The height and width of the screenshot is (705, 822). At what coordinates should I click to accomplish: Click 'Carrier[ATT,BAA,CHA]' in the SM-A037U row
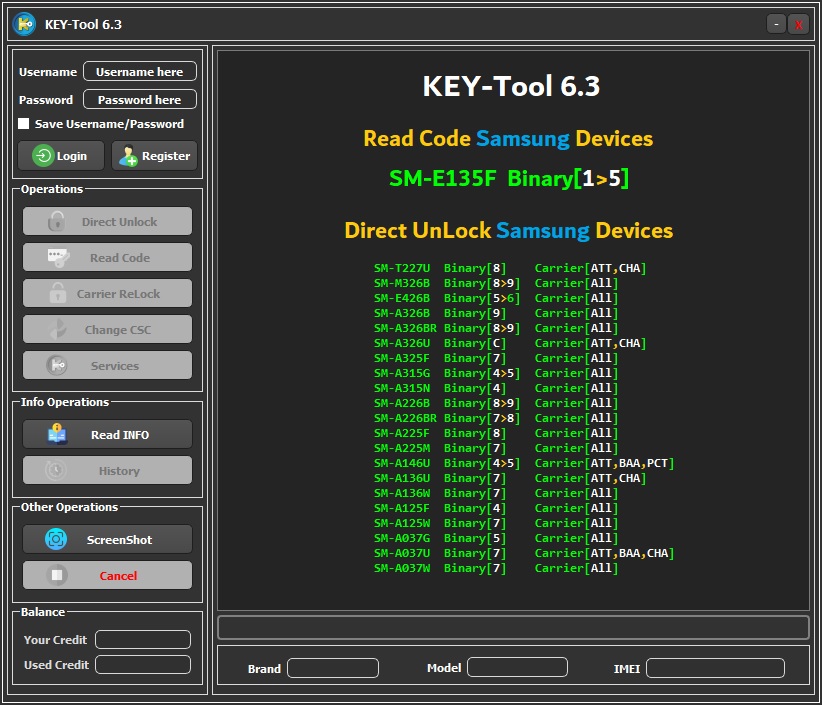(604, 553)
